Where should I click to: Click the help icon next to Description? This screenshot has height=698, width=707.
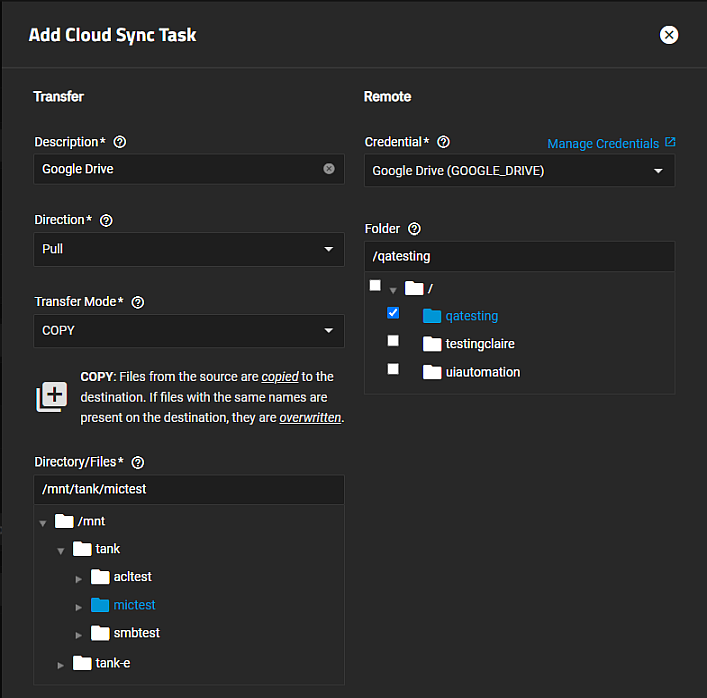click(x=121, y=142)
